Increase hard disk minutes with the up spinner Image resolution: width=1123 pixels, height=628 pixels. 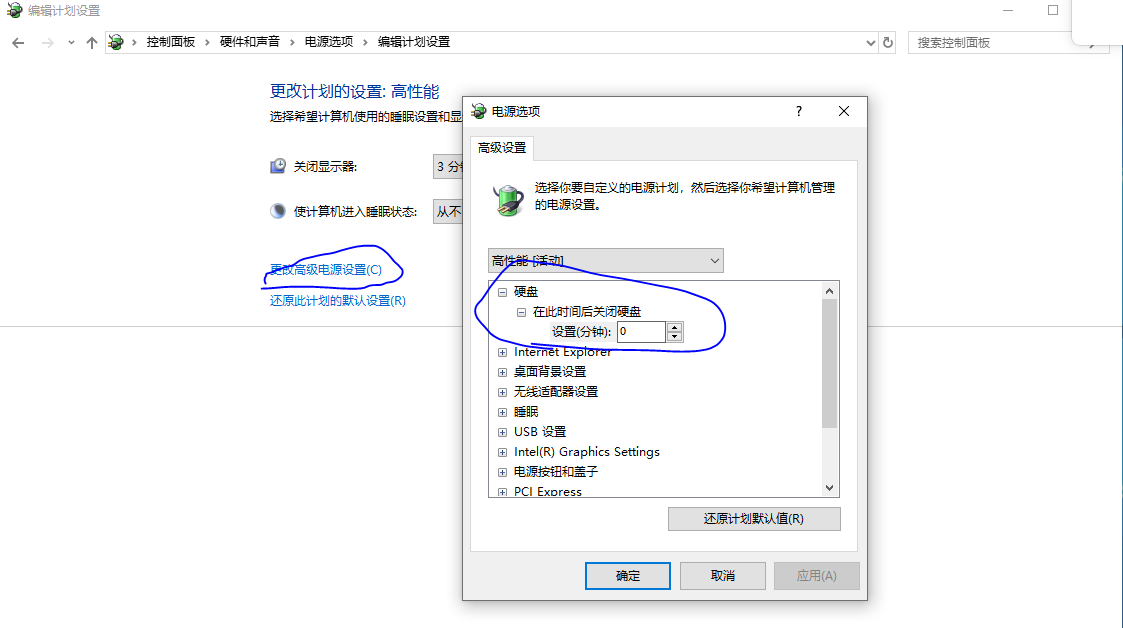(x=674, y=327)
